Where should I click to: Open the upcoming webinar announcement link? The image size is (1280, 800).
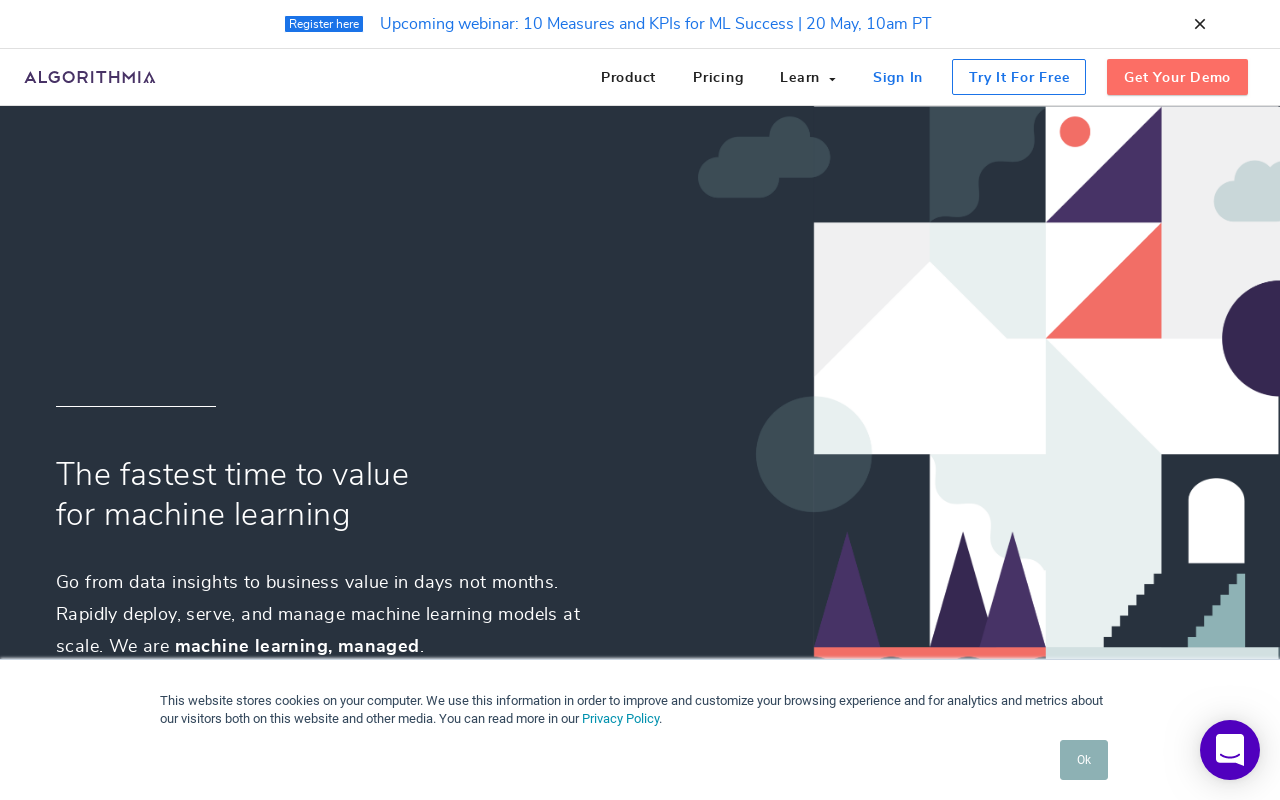point(655,24)
